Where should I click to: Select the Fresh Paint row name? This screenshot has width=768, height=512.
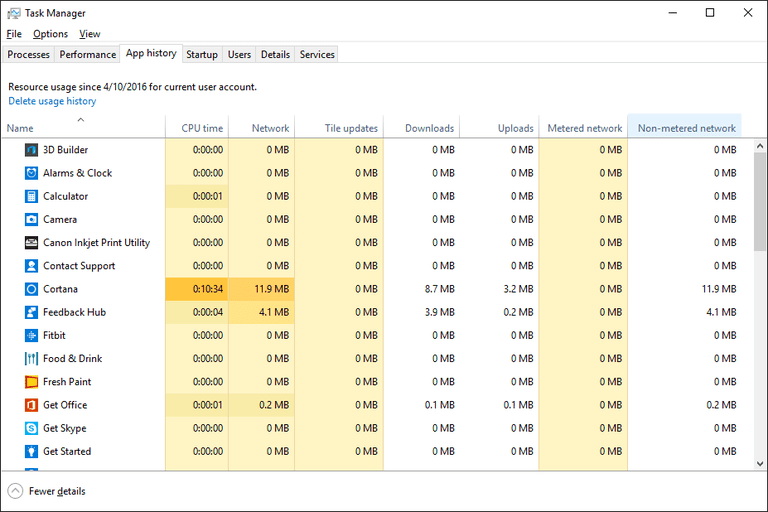[x=67, y=382]
